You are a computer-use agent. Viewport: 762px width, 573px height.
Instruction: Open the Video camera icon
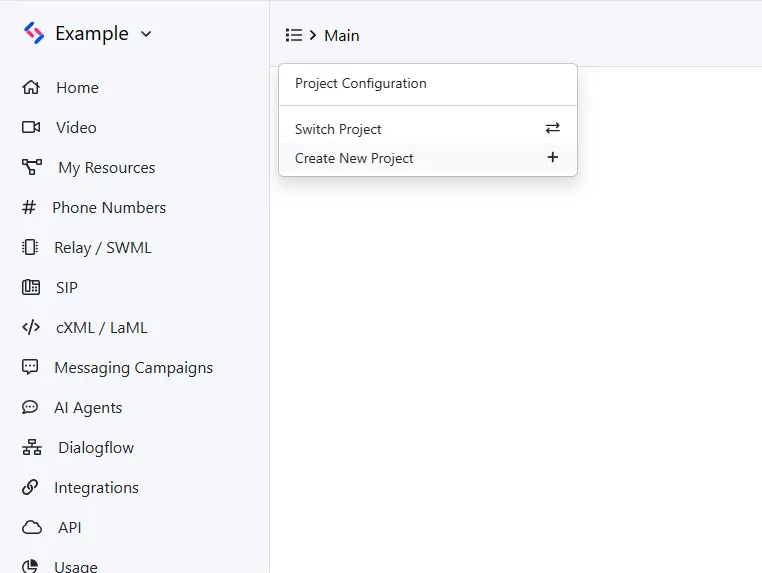31,128
